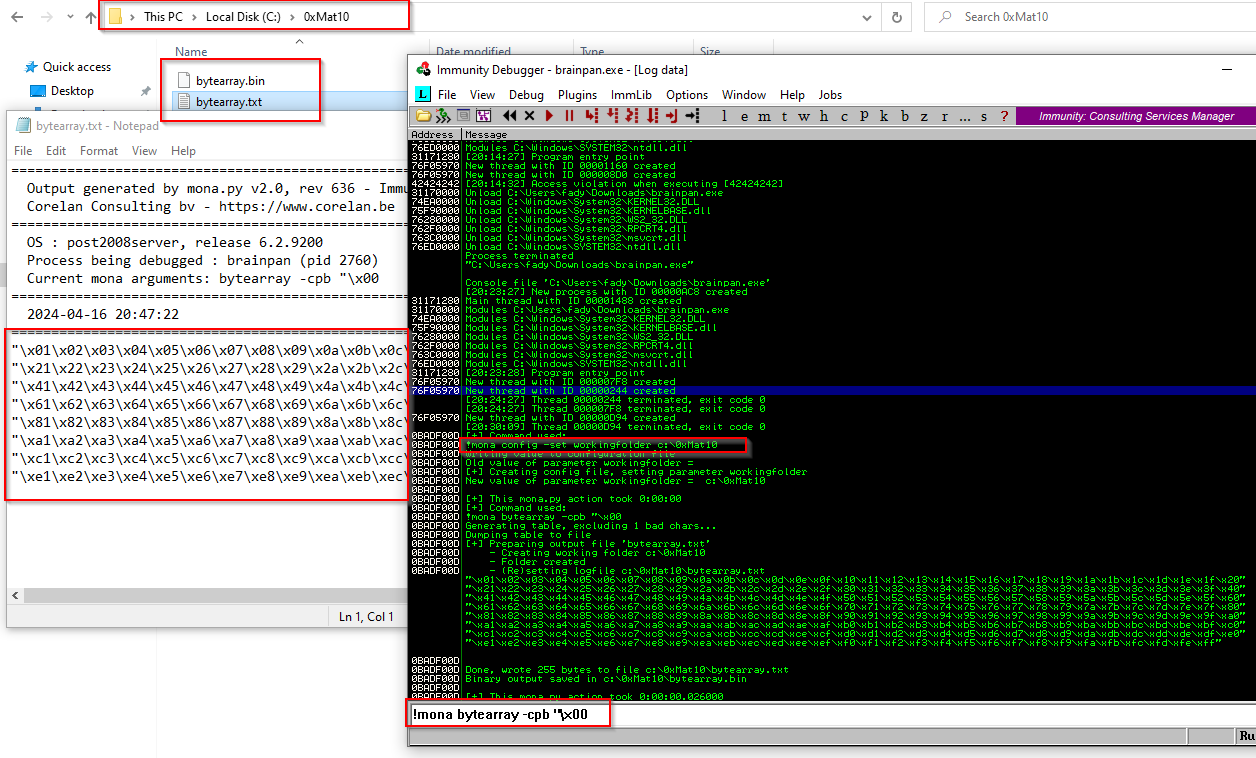The width and height of the screenshot is (1256, 758).
Task: Expand This PC breadcrumb chevron
Action: 195,17
